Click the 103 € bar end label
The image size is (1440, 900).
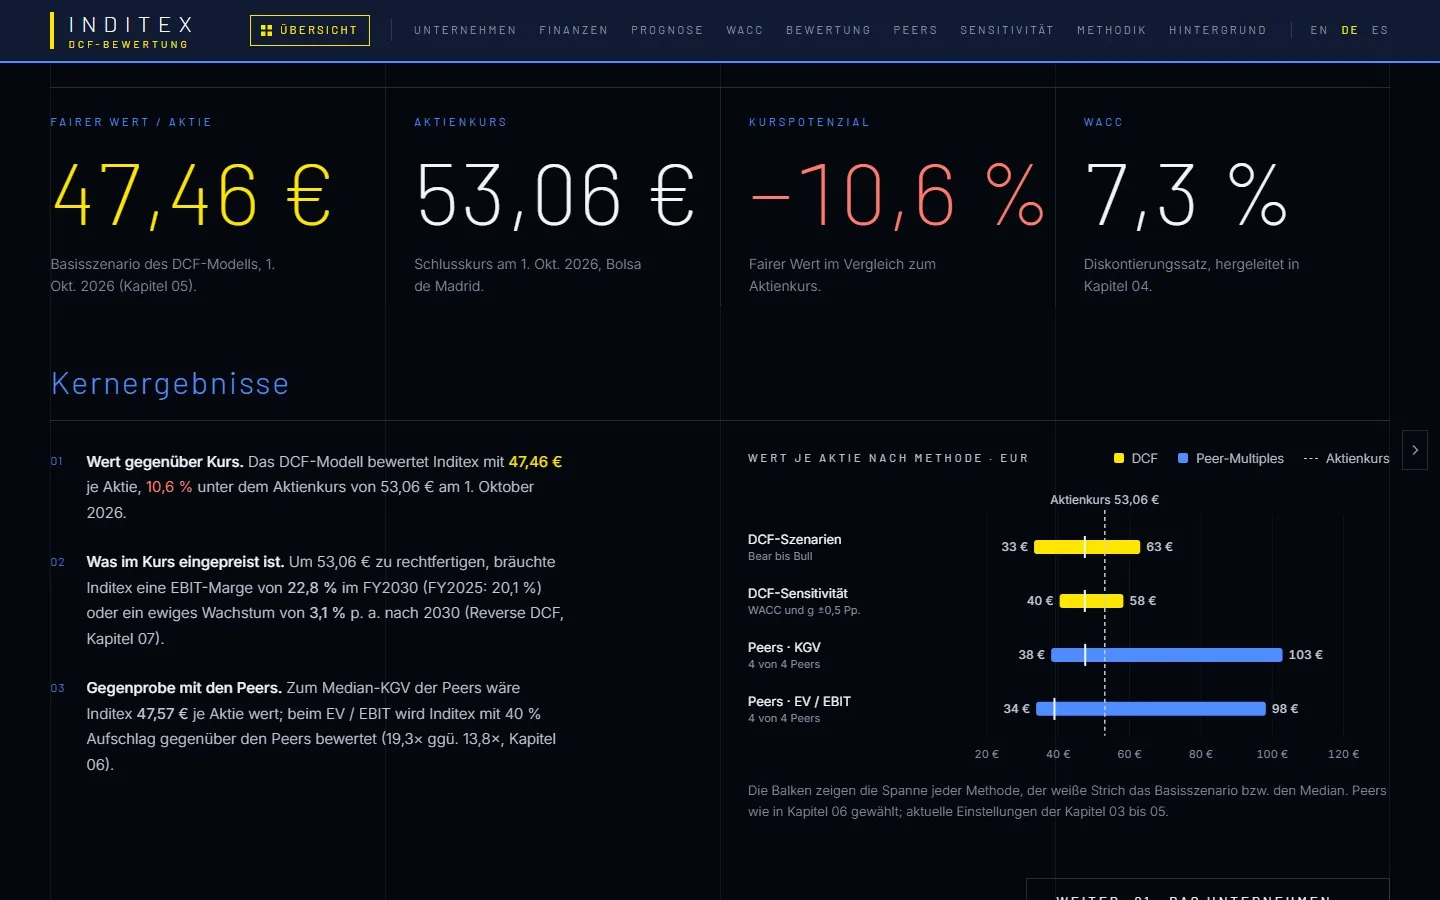click(x=1305, y=655)
